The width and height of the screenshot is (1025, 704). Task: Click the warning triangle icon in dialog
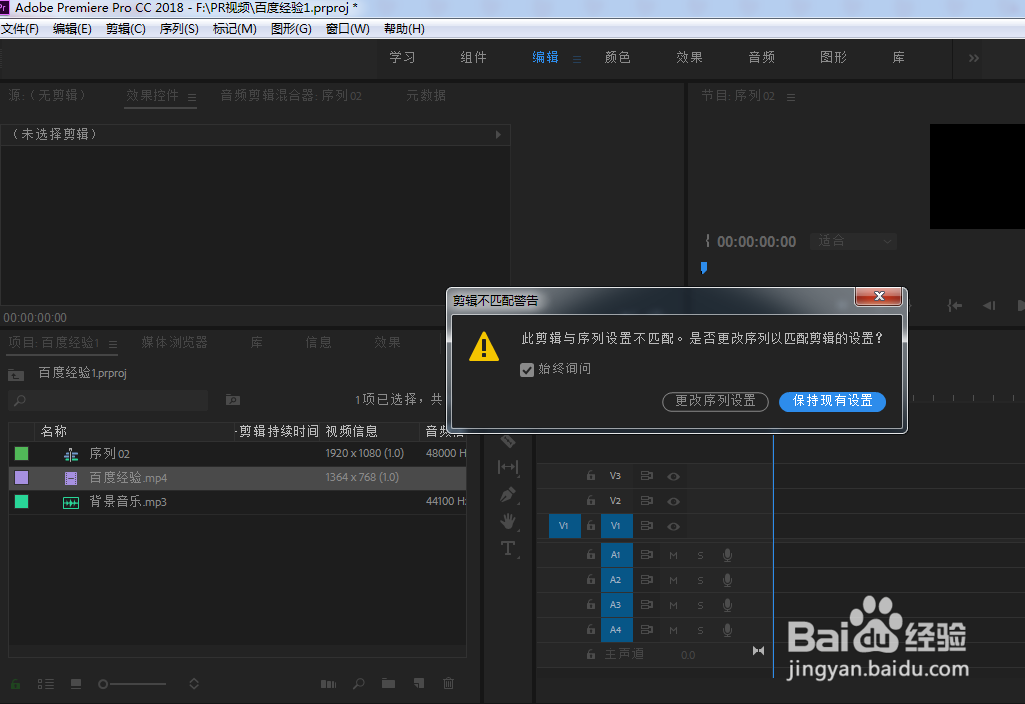pos(484,346)
